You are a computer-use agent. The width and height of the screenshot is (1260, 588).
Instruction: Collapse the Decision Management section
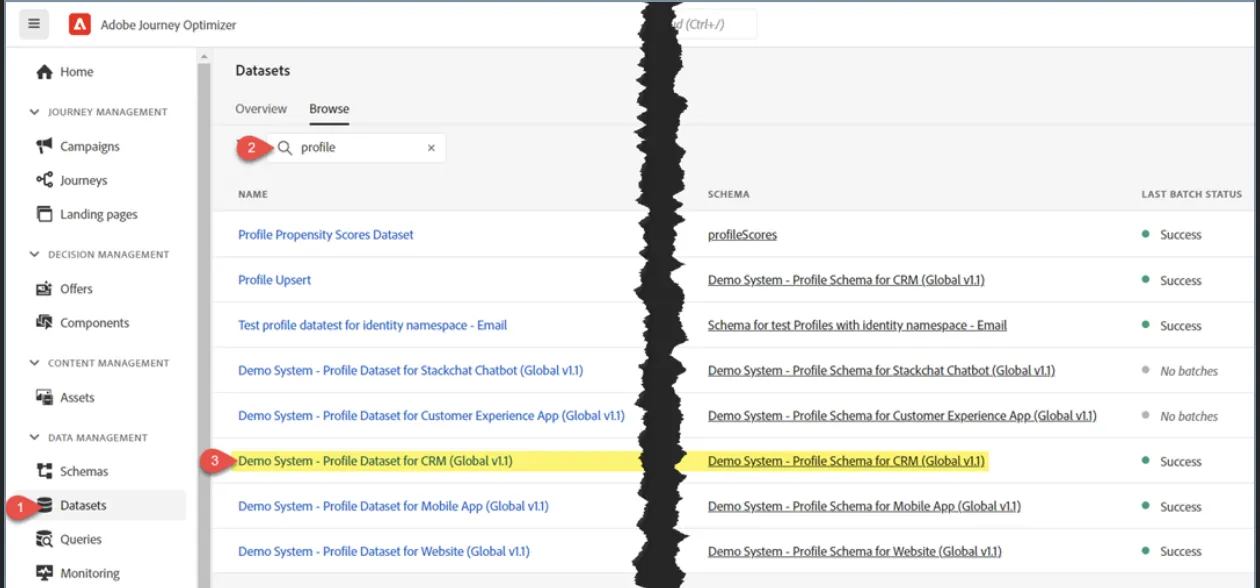coord(35,255)
